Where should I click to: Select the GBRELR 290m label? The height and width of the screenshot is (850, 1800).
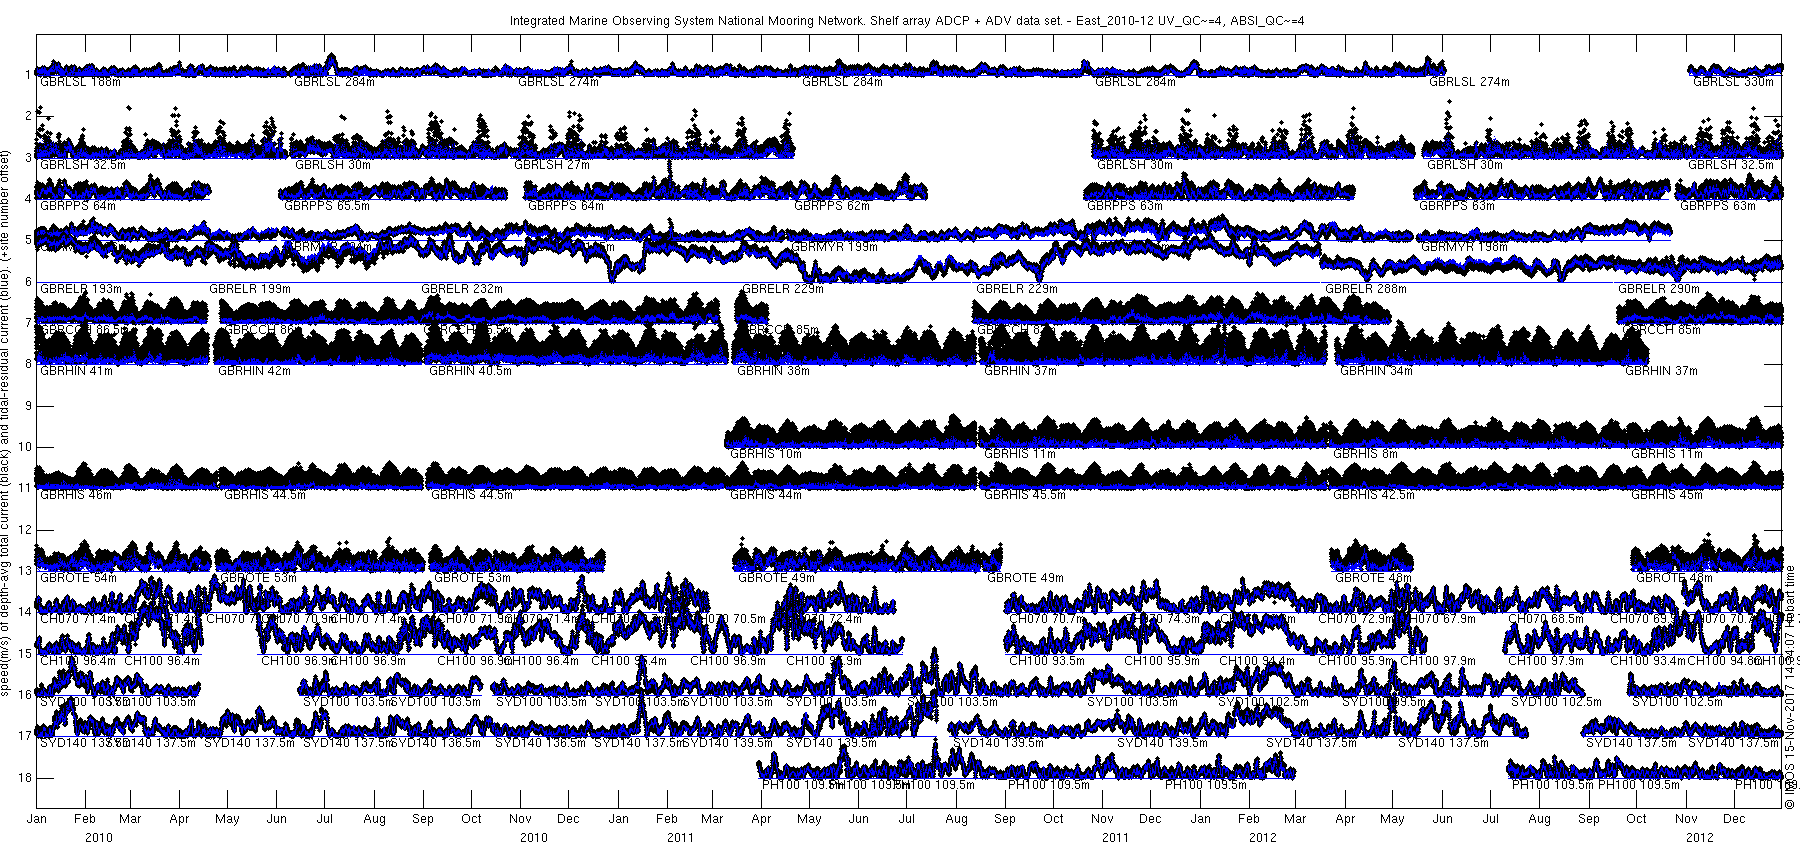pos(1658,289)
